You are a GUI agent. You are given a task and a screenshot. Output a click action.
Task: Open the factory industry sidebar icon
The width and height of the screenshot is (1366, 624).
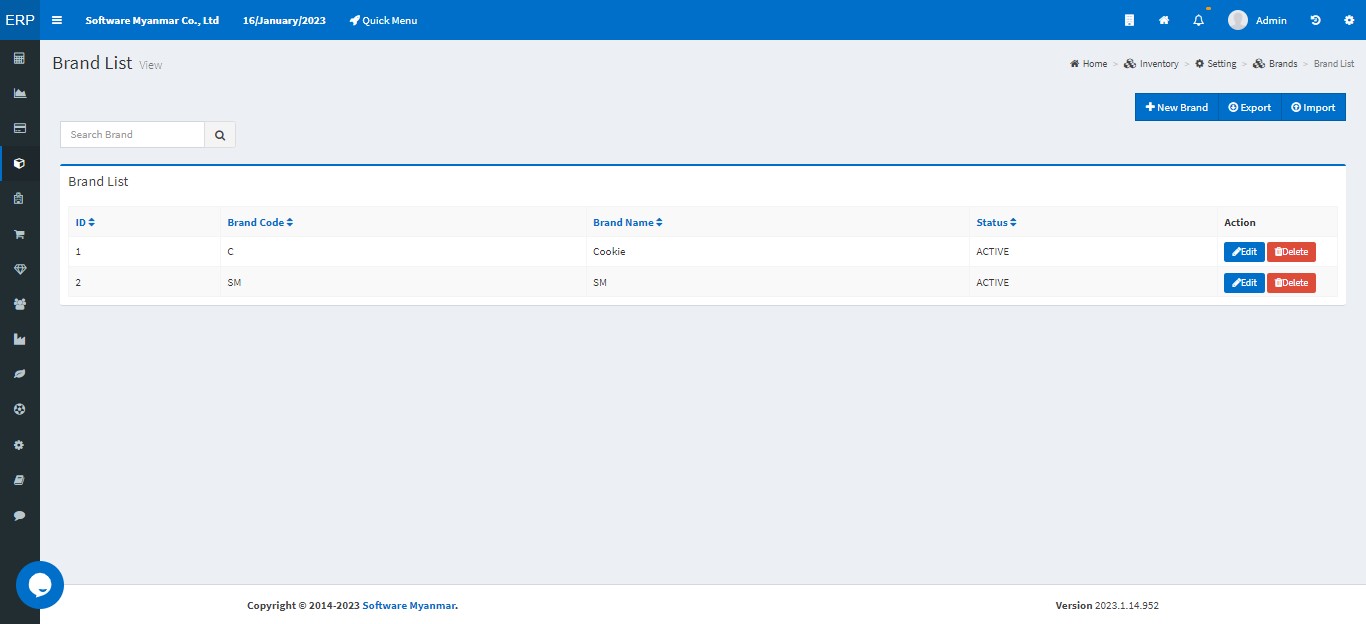click(x=19, y=339)
